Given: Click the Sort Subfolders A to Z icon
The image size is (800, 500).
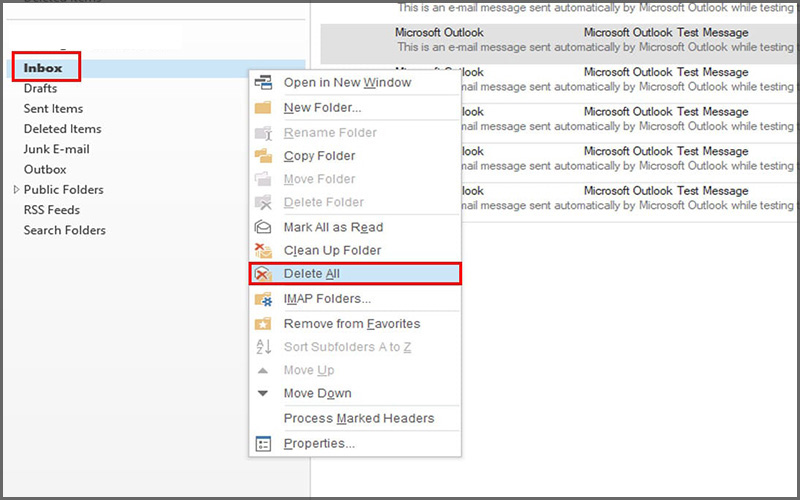Looking at the screenshot, I should 263,347.
